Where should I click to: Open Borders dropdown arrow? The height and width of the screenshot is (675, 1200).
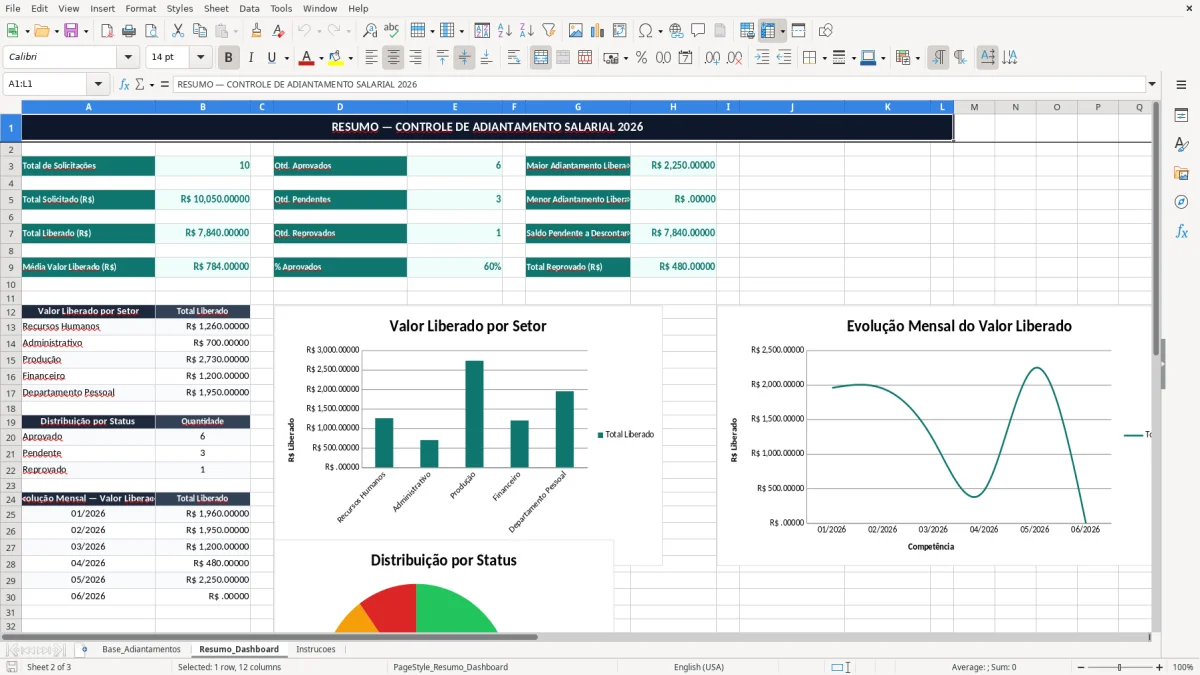point(825,58)
